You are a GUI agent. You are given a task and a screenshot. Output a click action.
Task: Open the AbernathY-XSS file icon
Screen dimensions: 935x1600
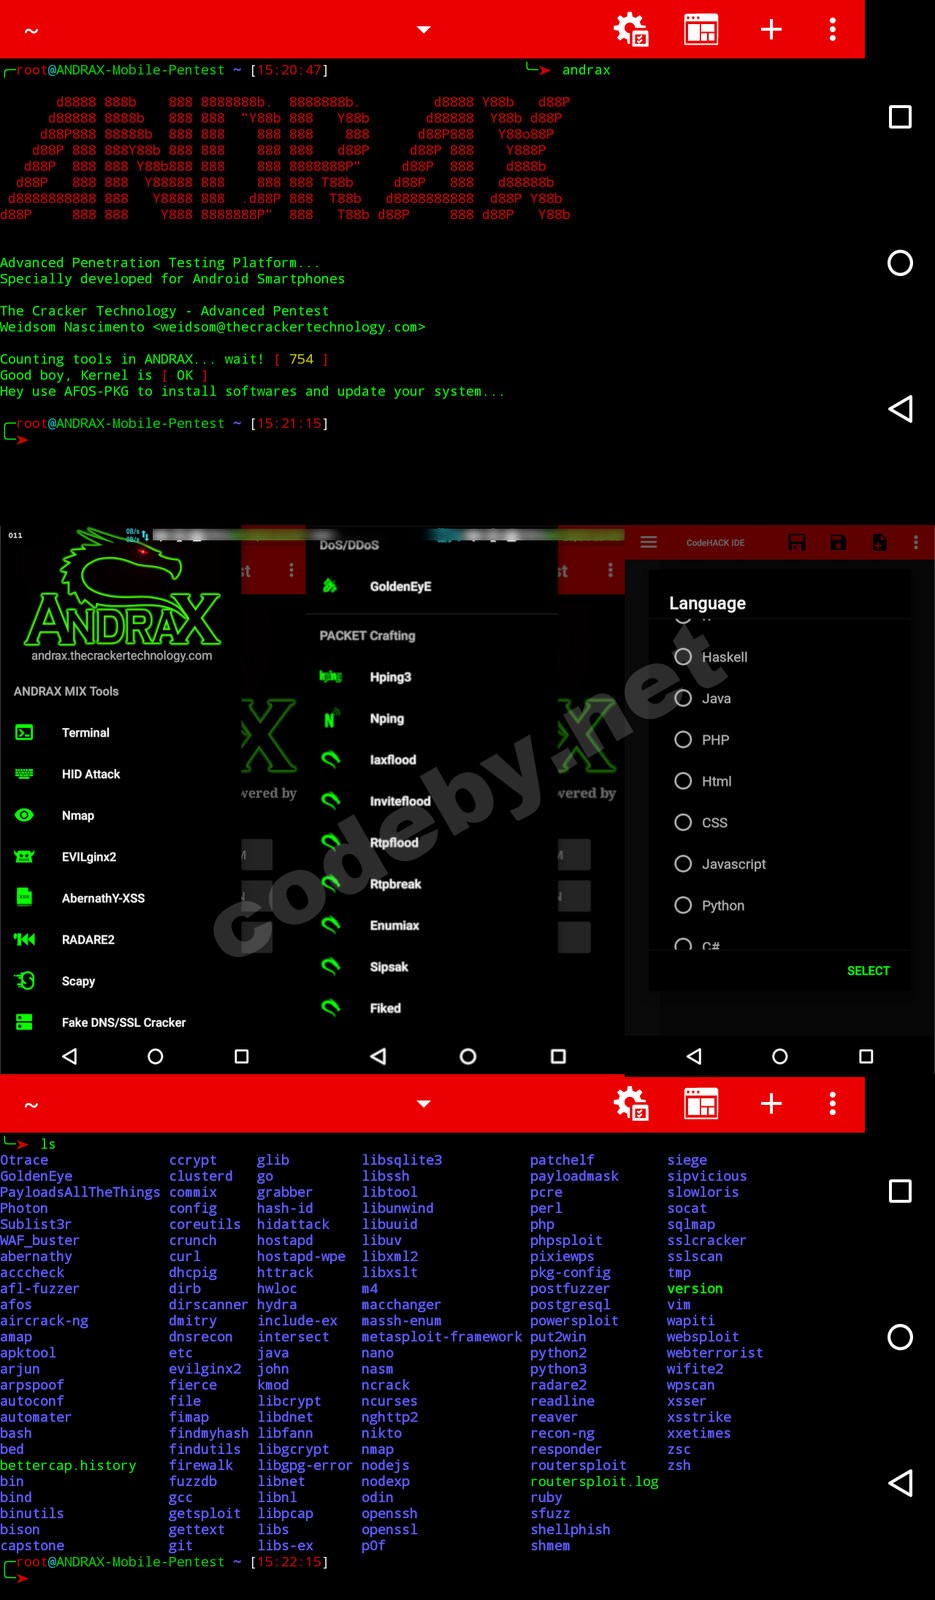point(25,898)
